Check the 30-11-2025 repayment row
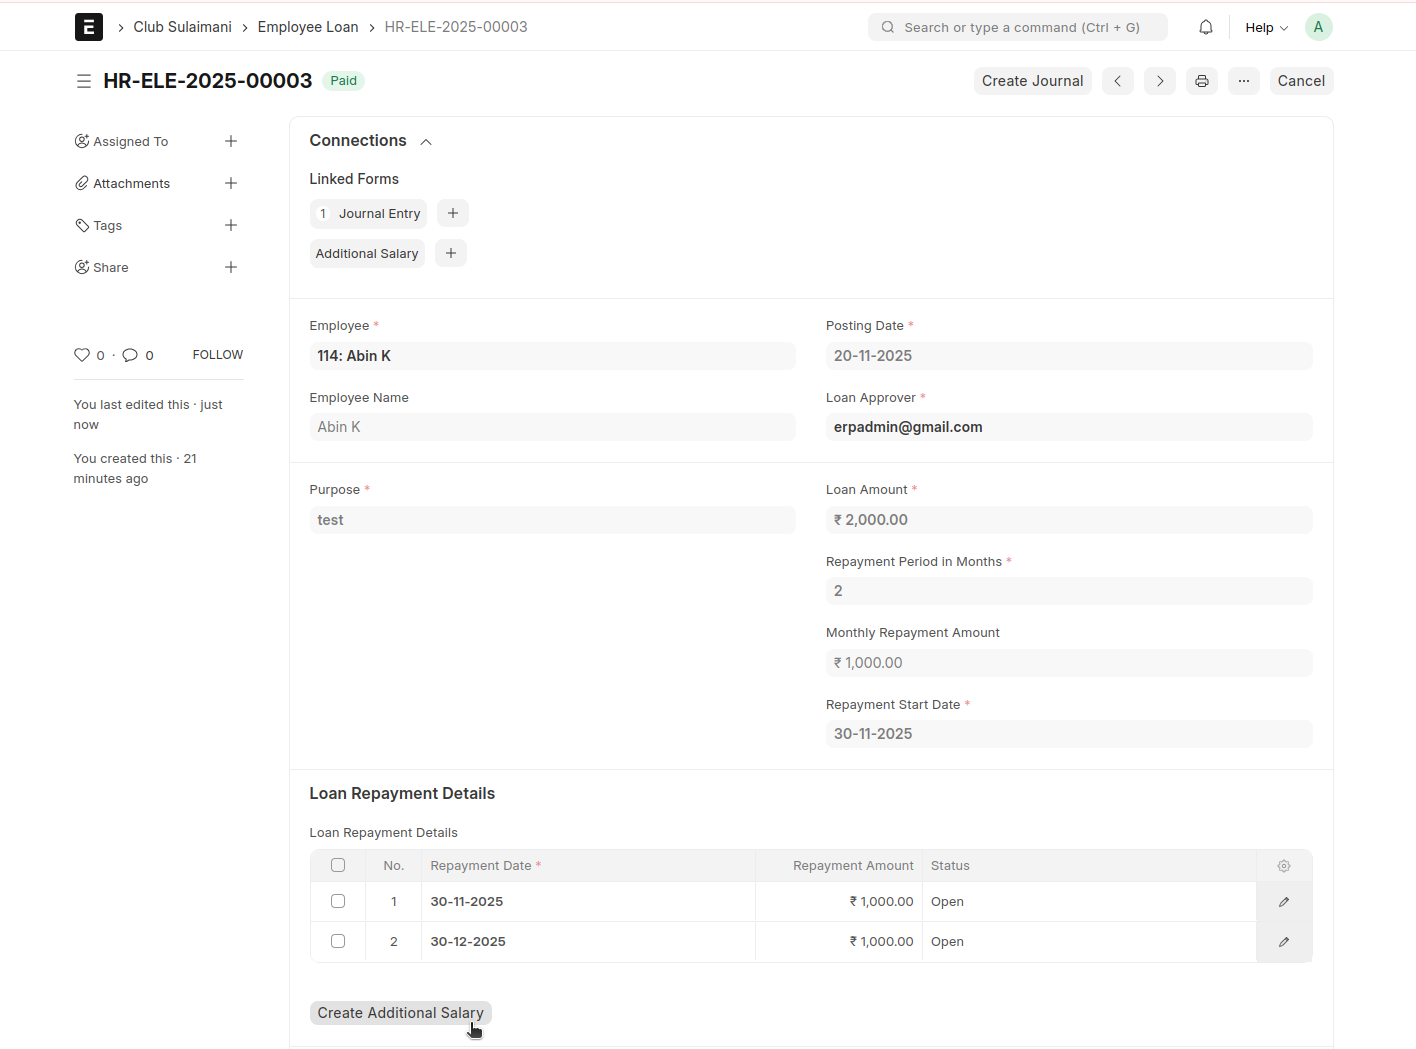Screen dimensions: 1416x1049 [338, 902]
